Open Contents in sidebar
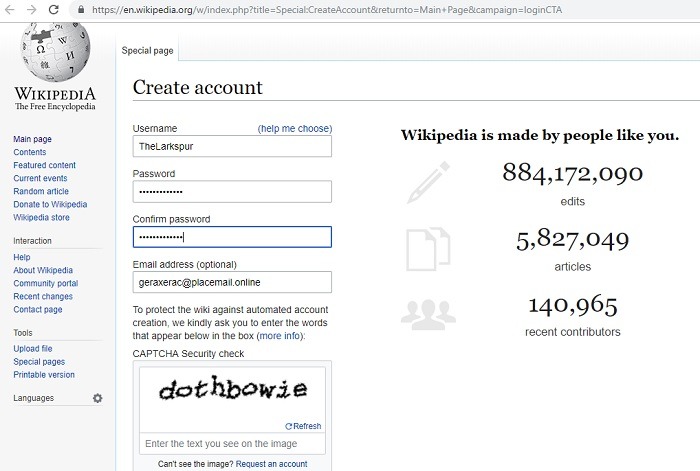 click(29, 152)
